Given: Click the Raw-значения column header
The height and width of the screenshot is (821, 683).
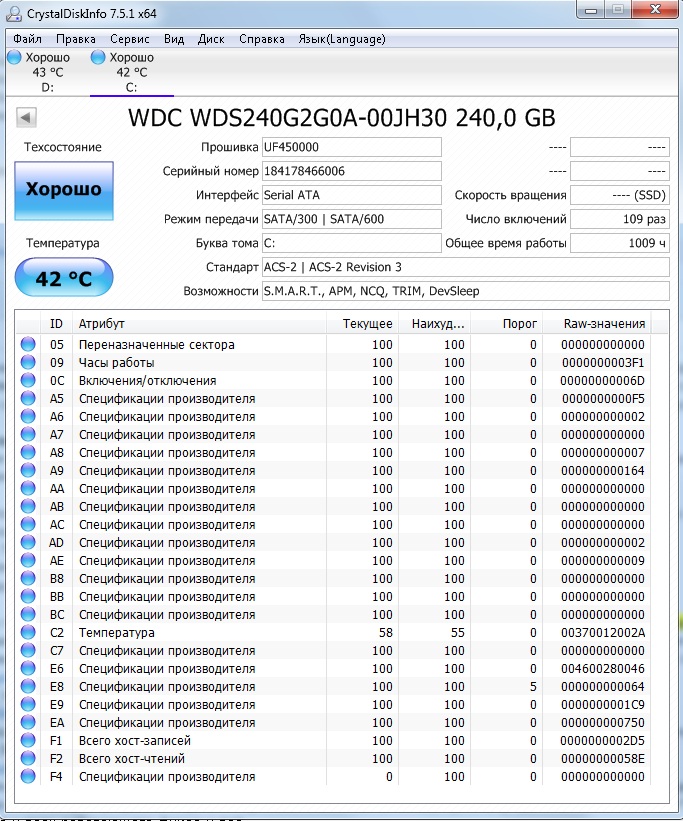Looking at the screenshot, I should 597,324.
